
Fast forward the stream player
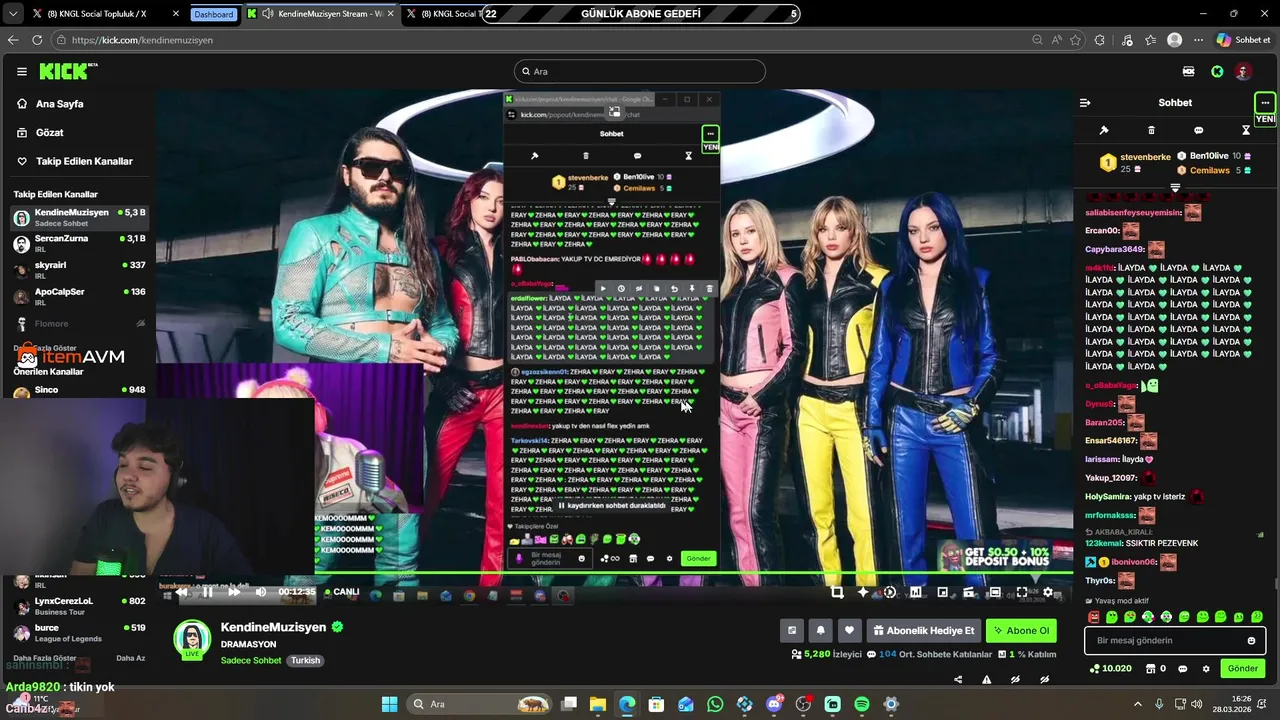[x=234, y=592]
